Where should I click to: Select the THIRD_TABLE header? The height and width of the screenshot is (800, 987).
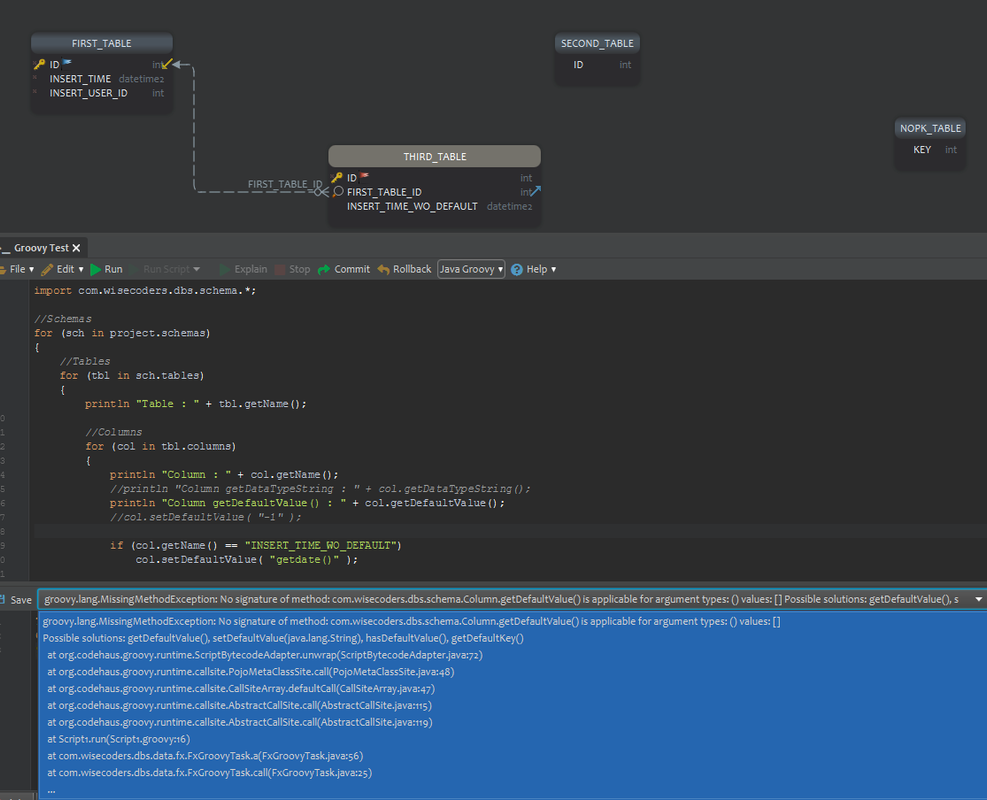pyautogui.click(x=434, y=157)
